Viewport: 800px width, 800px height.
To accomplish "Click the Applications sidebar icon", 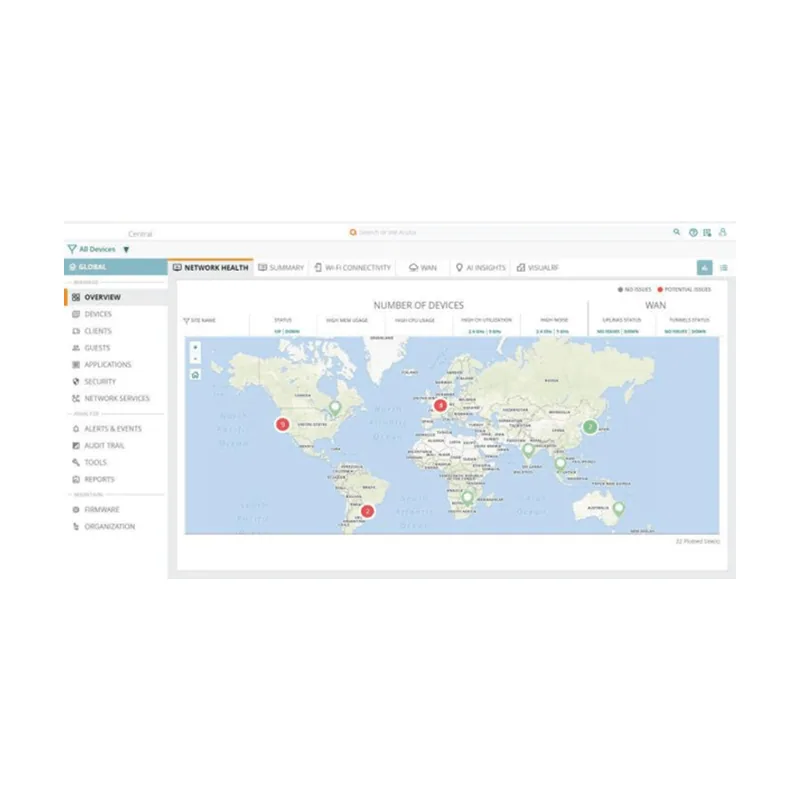I will [x=76, y=365].
